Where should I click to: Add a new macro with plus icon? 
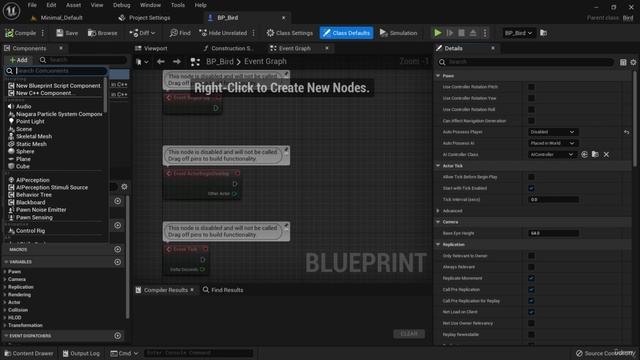118,249
